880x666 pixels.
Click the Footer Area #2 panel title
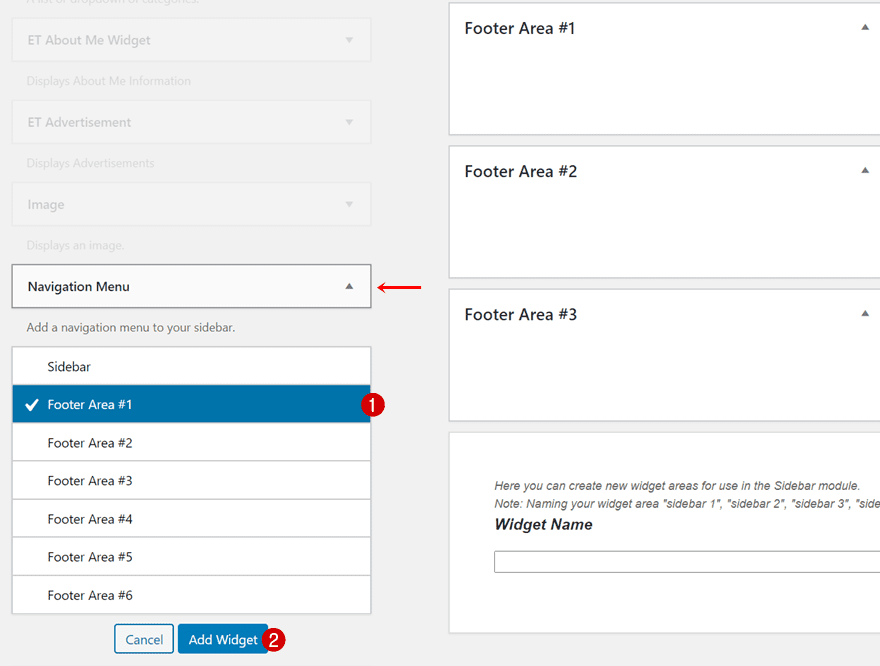pos(520,171)
